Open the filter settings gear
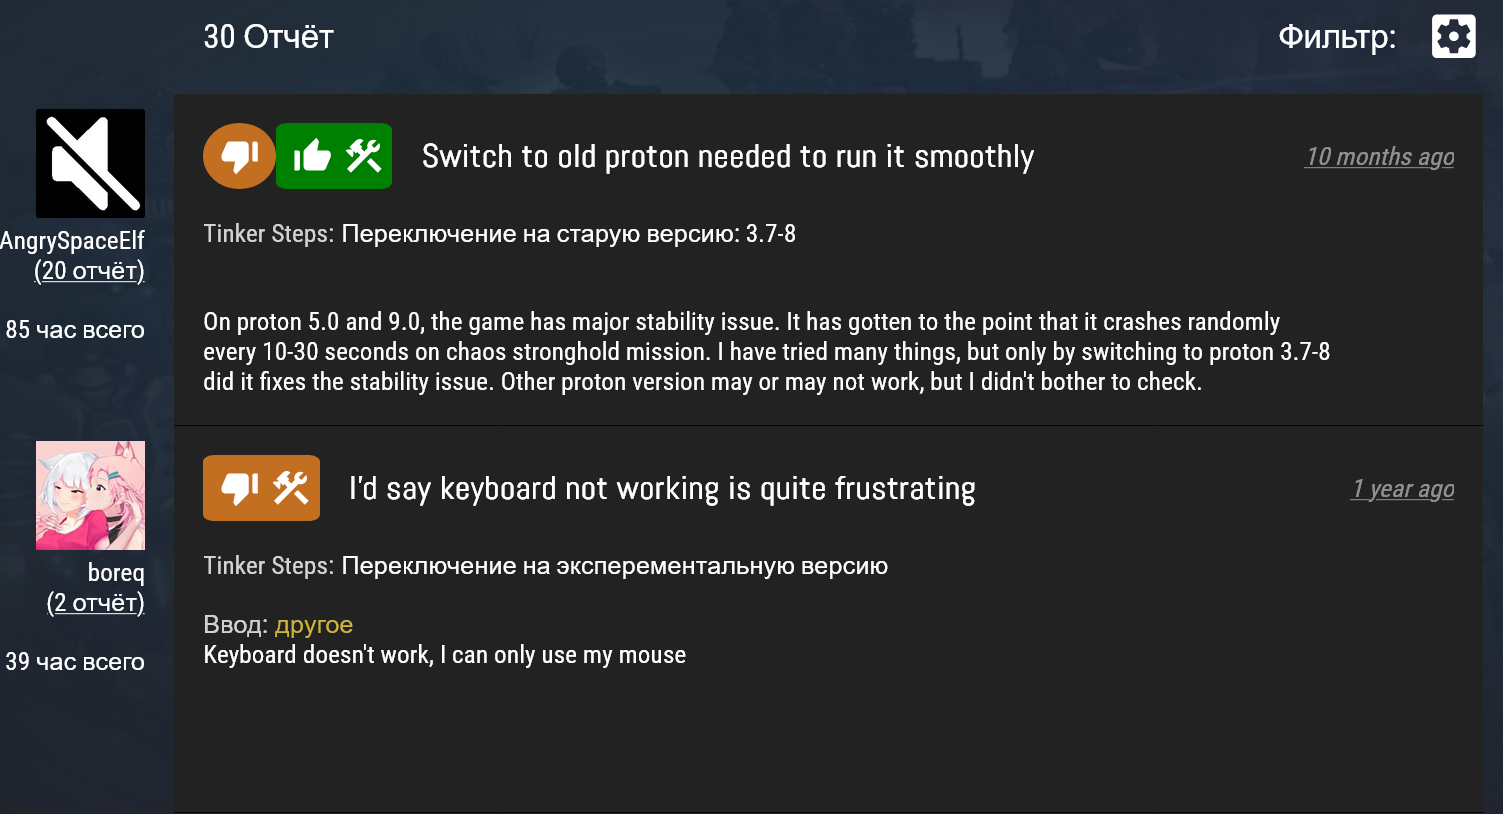1503x814 pixels. point(1453,37)
